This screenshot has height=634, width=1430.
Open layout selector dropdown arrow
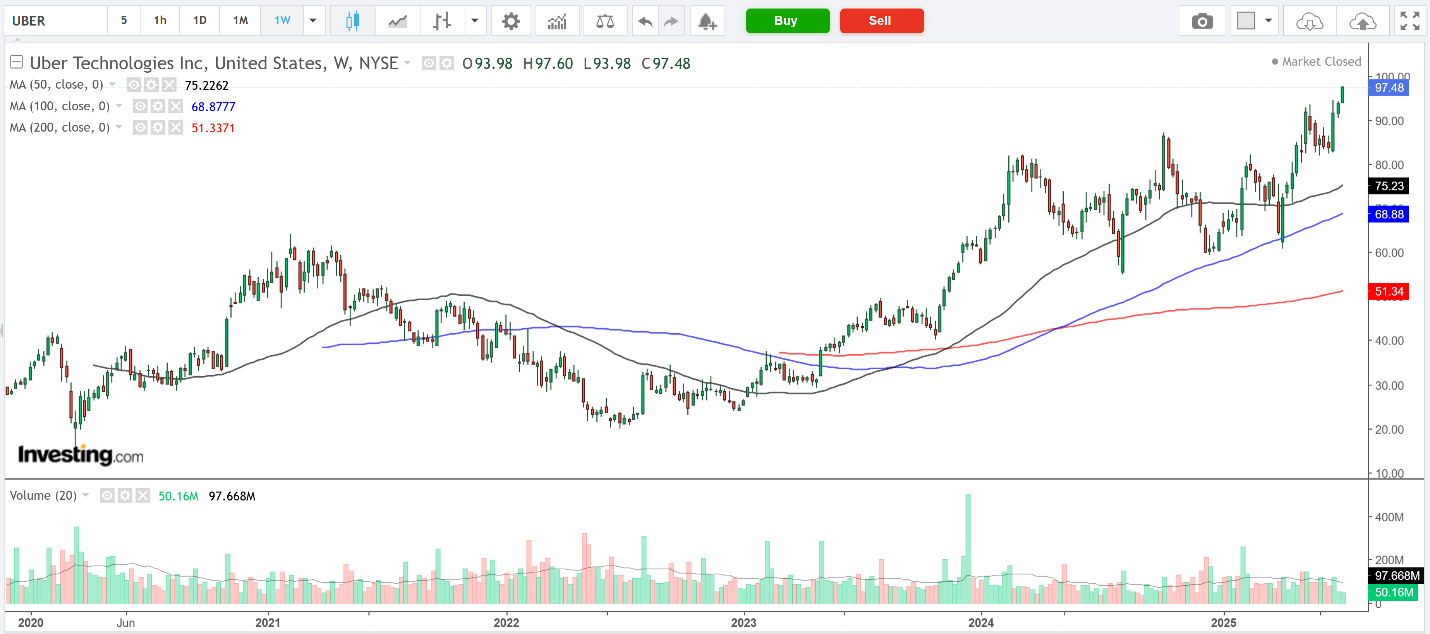[1269, 20]
